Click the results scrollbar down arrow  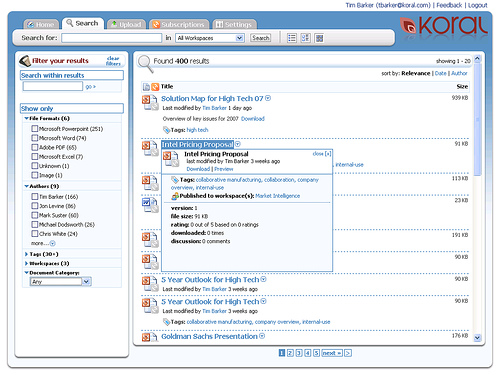(x=477, y=338)
